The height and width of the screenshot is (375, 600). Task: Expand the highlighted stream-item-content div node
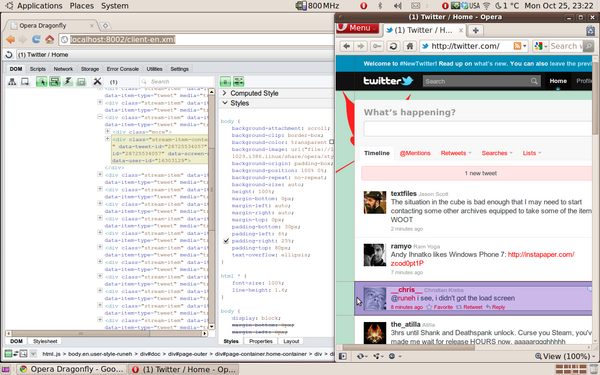click(x=108, y=139)
